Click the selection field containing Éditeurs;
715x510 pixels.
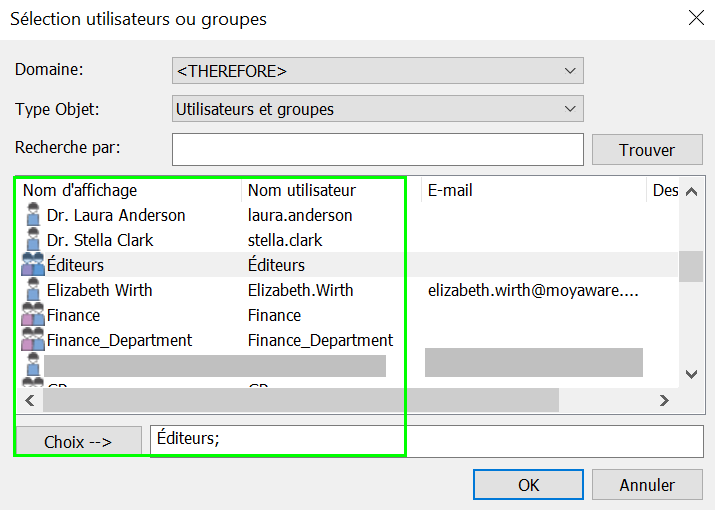pos(427,440)
